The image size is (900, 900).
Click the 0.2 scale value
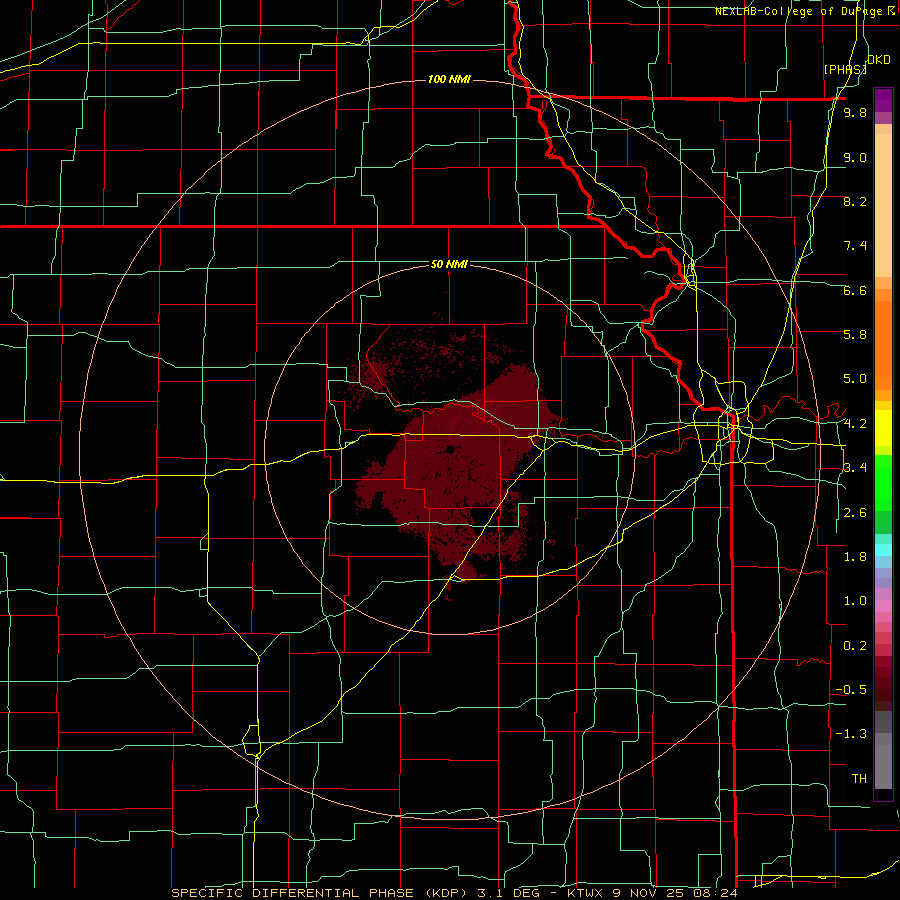(855, 646)
